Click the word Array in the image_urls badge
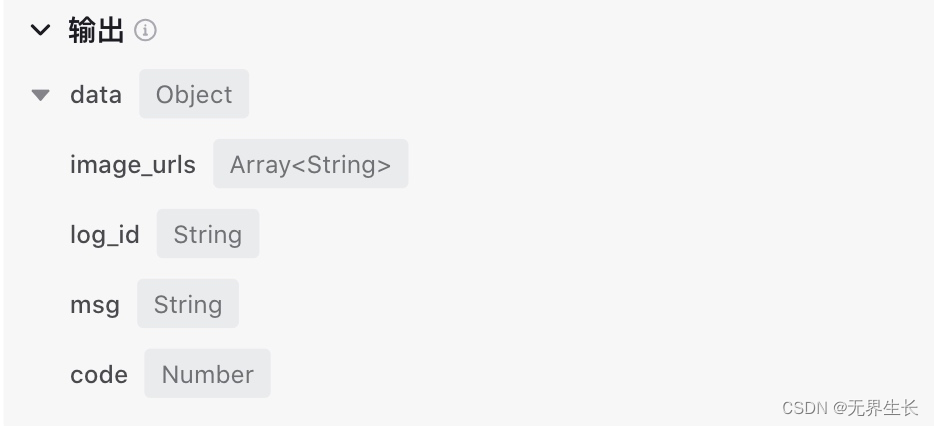The image size is (934, 426). tap(260, 165)
